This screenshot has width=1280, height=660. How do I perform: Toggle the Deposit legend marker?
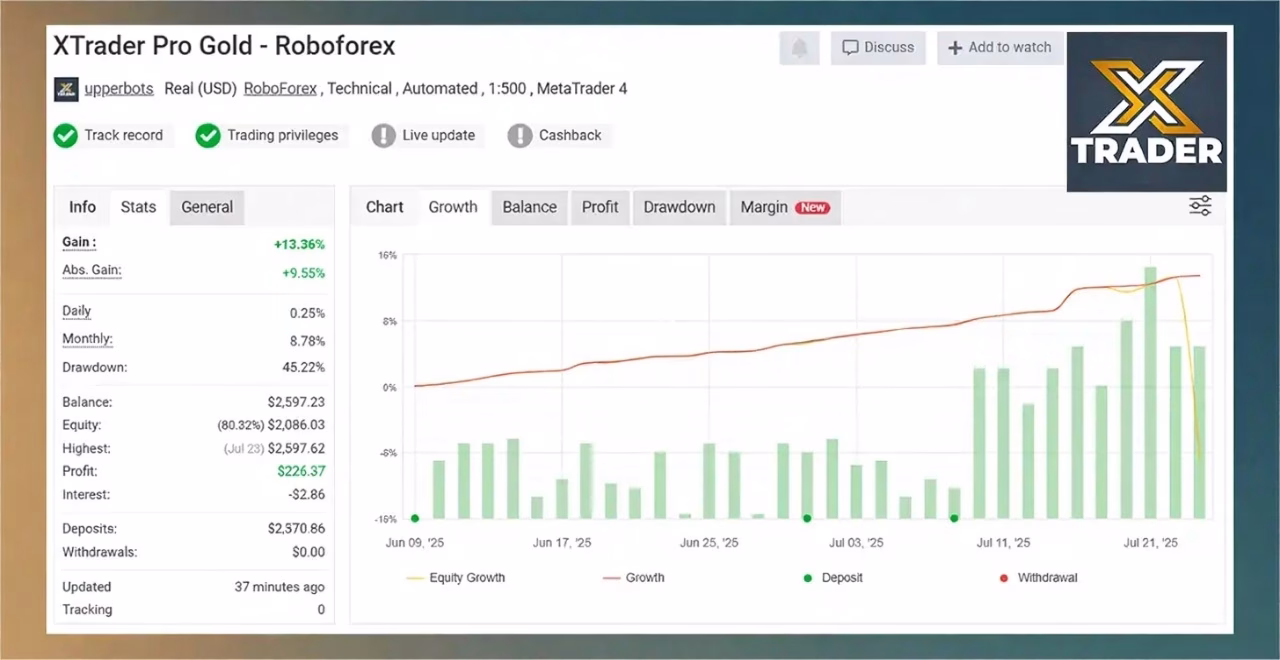pyautogui.click(x=833, y=578)
